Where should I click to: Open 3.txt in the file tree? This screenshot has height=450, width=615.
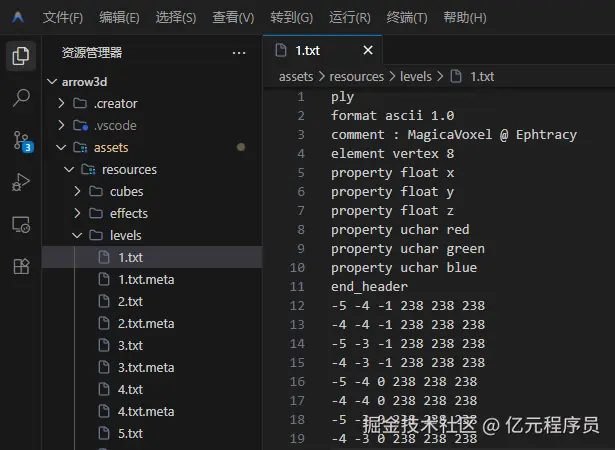152,345
